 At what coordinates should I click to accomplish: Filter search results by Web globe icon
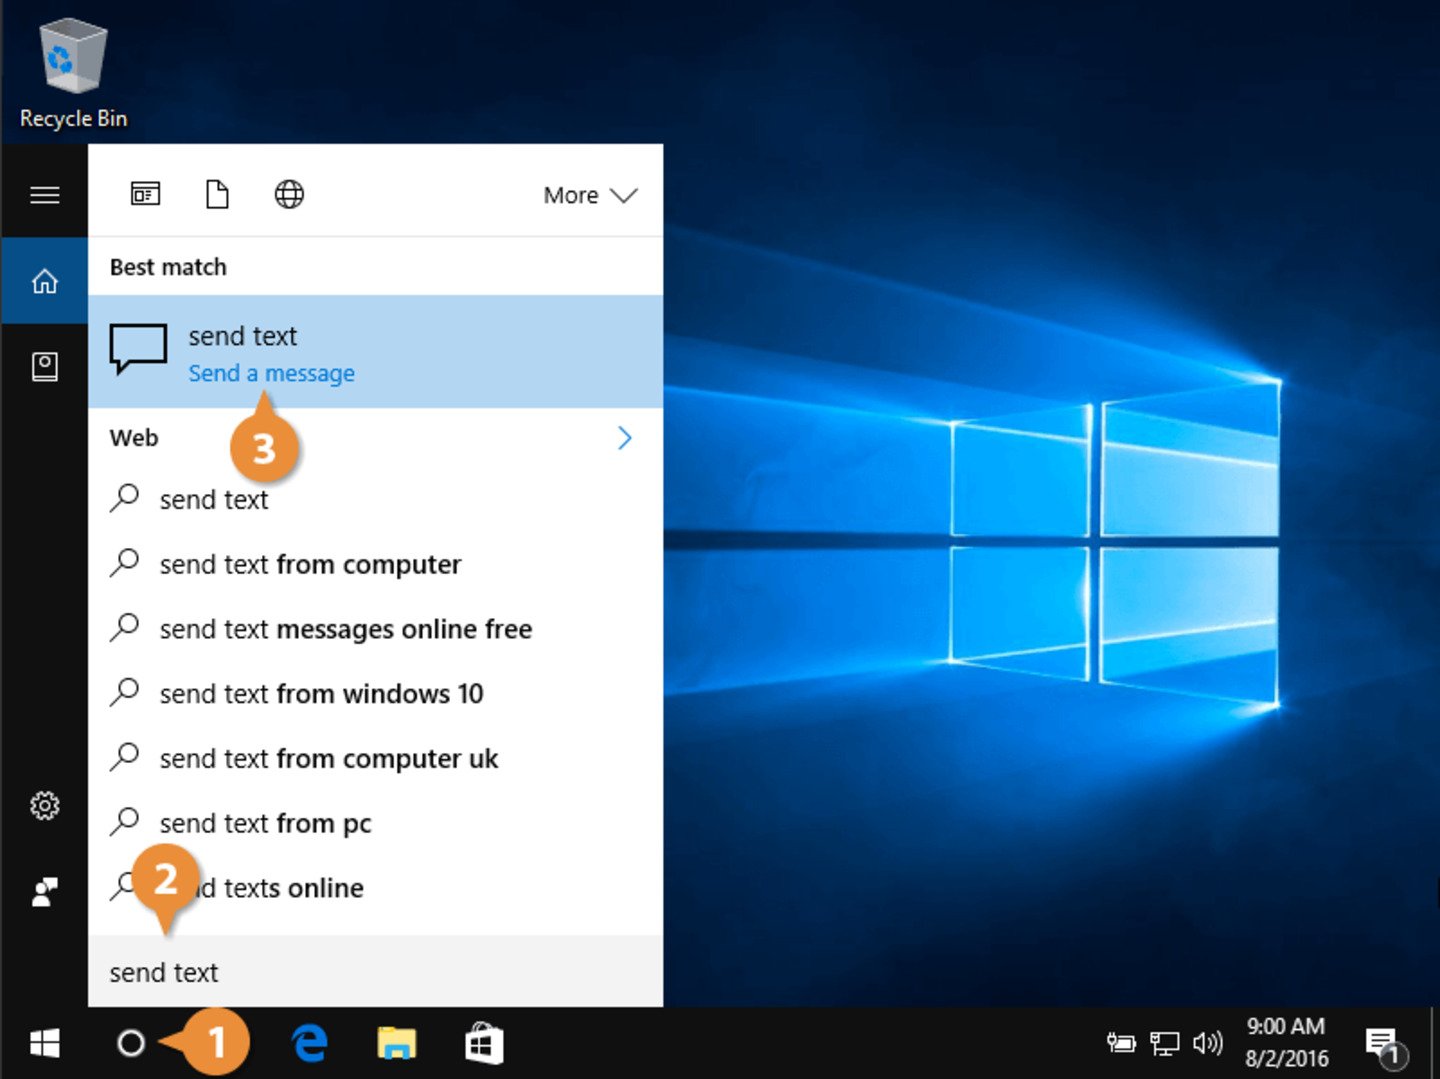pyautogui.click(x=289, y=194)
